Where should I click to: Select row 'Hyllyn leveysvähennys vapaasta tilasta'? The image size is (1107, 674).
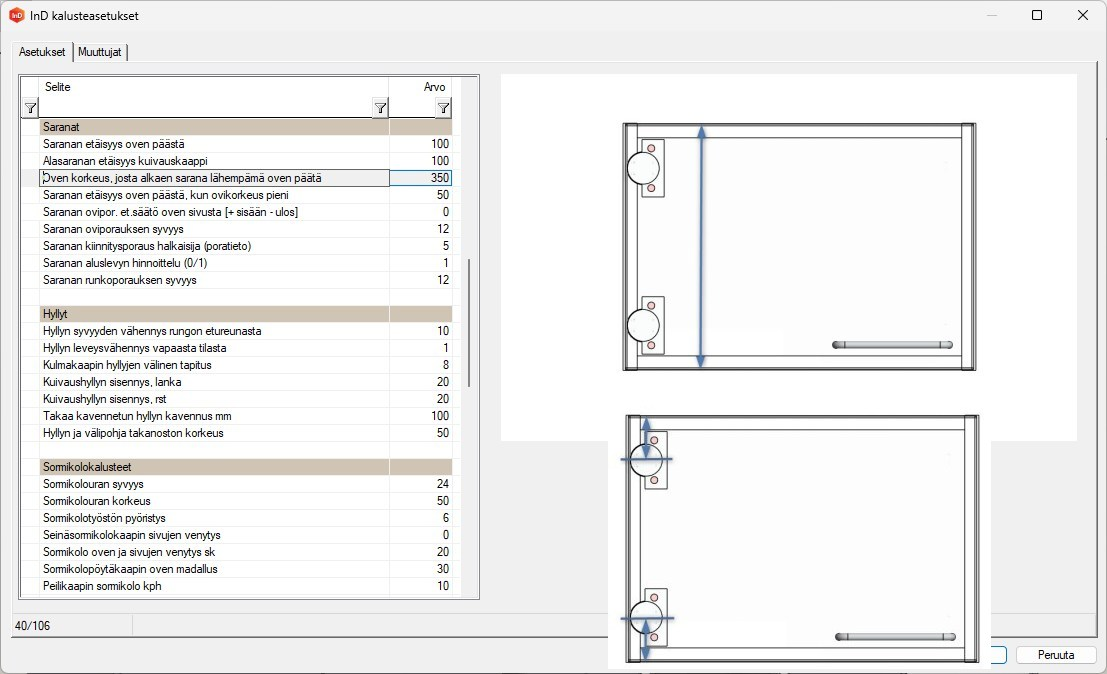[x=246, y=348]
